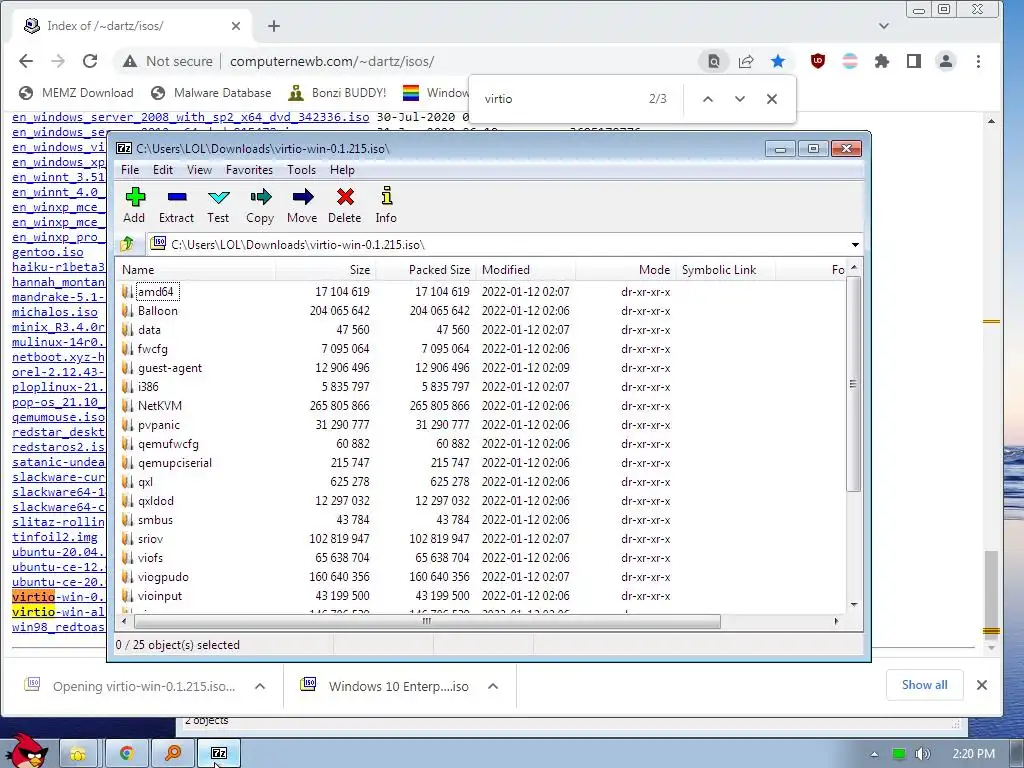Viewport: 1024px width, 768px height.
Task: Open the Edit menu in 7-Zip
Action: tap(163, 170)
